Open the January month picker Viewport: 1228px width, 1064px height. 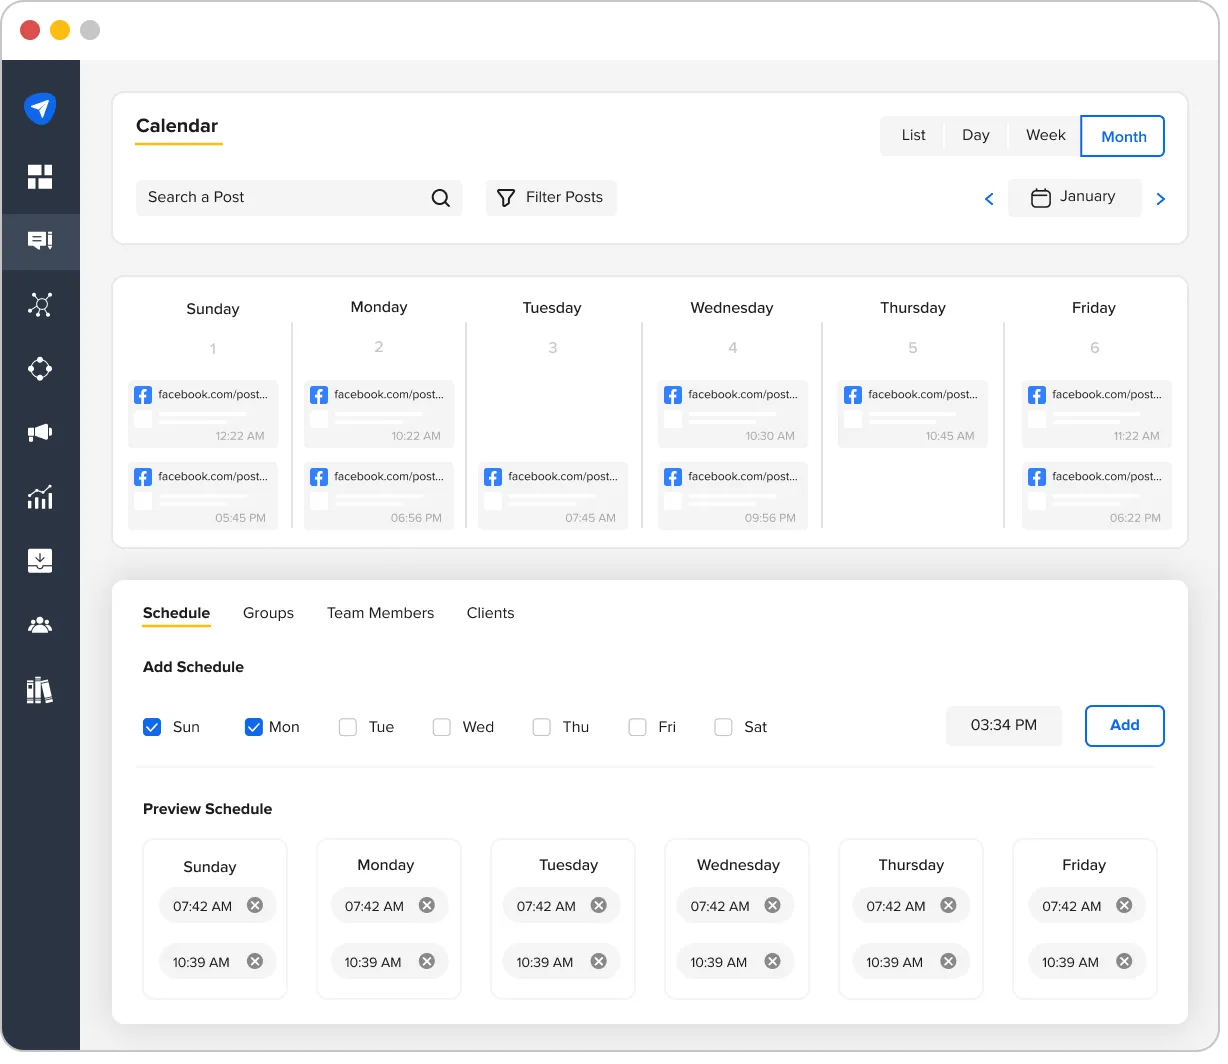point(1074,197)
